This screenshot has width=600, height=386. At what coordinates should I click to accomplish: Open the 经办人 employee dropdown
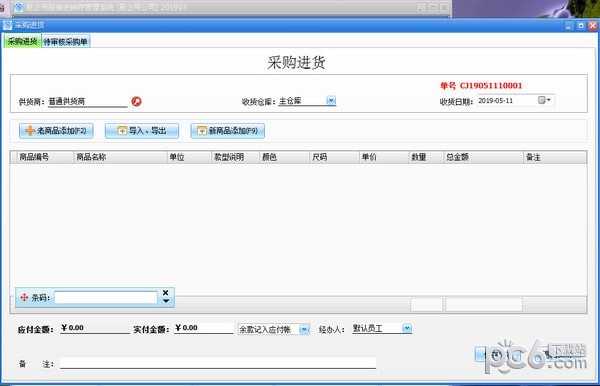coord(407,328)
